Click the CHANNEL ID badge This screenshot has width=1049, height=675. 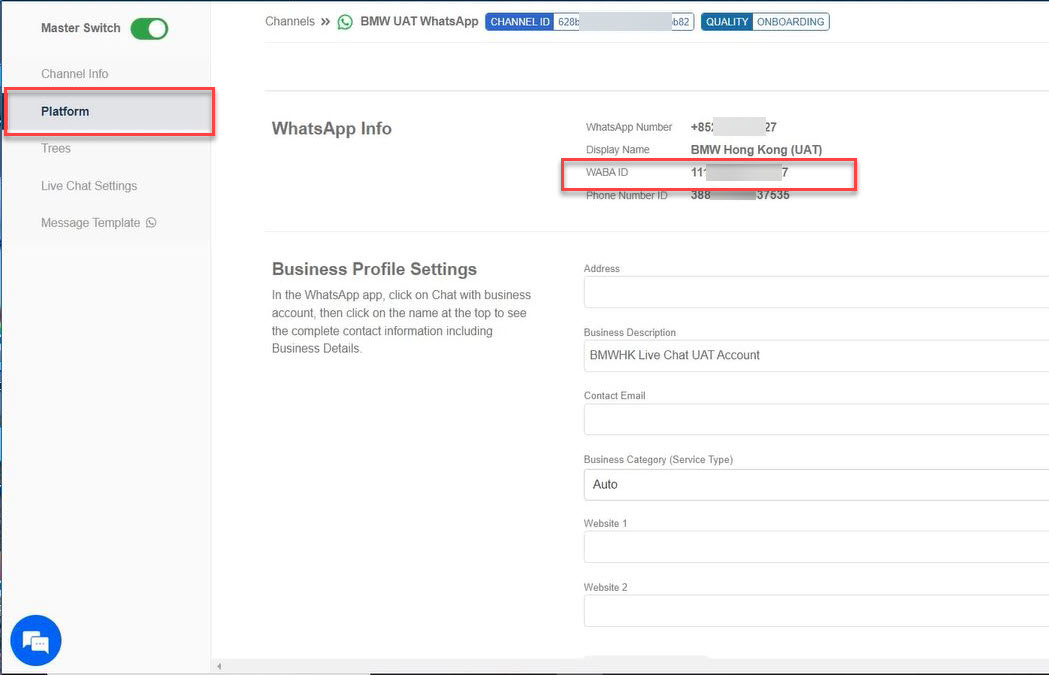[520, 22]
